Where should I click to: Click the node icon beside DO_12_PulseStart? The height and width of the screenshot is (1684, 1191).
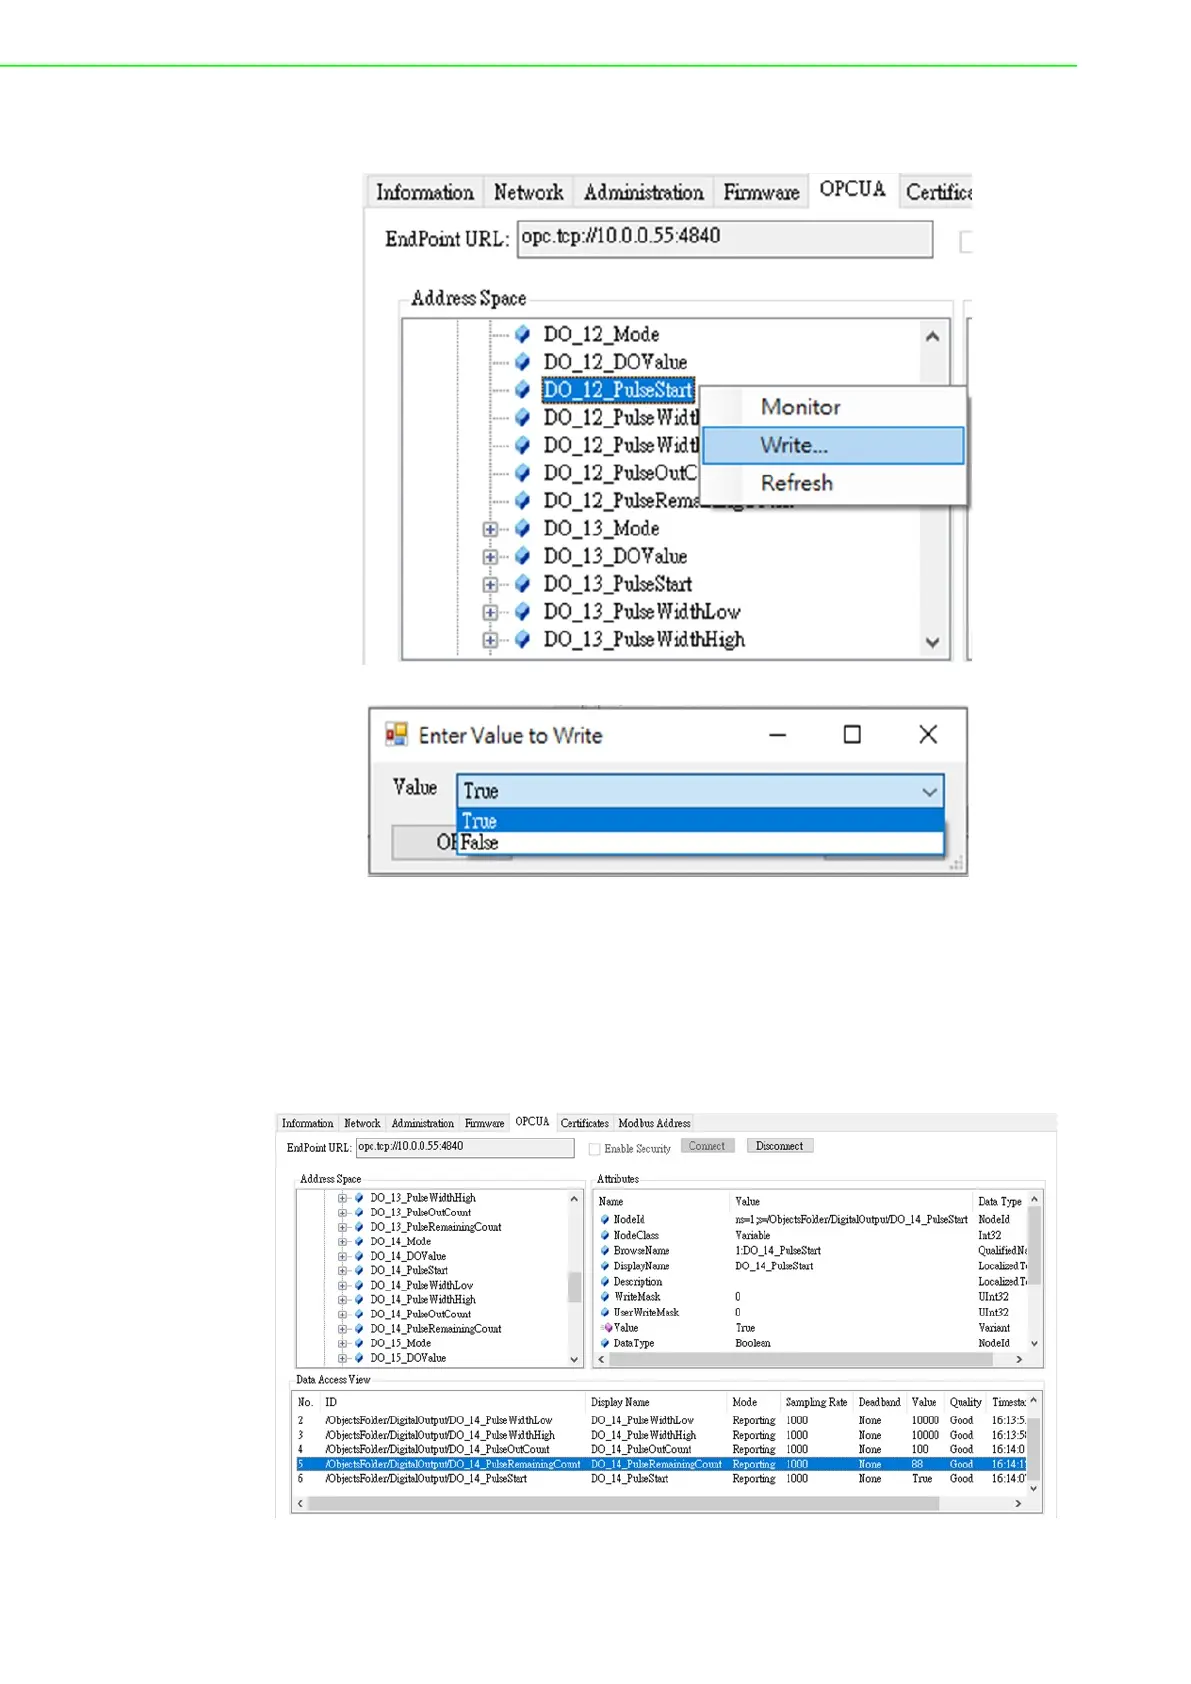click(x=522, y=390)
